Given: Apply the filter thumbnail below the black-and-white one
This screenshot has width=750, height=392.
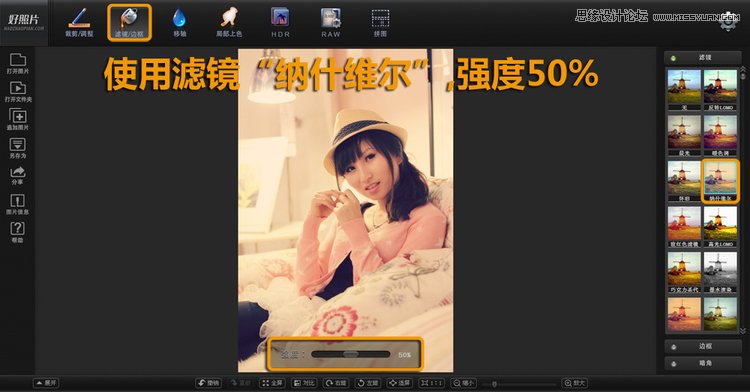Looking at the screenshot, I should (x=720, y=314).
